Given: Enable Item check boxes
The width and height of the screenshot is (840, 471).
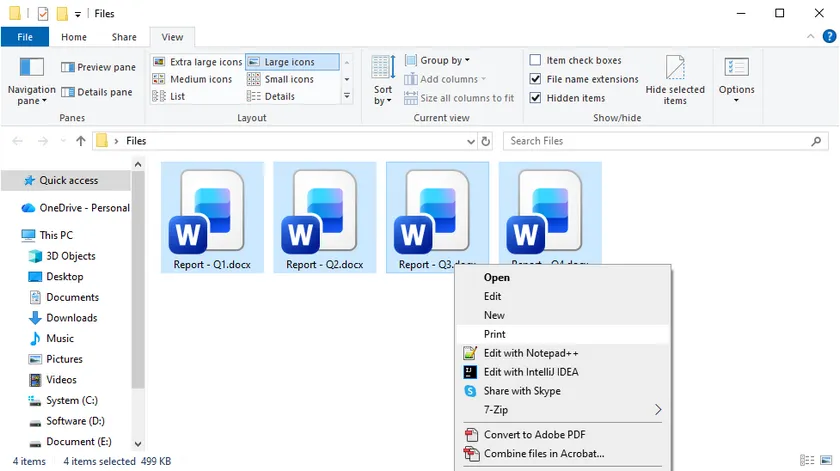Looking at the screenshot, I should pos(575,60).
